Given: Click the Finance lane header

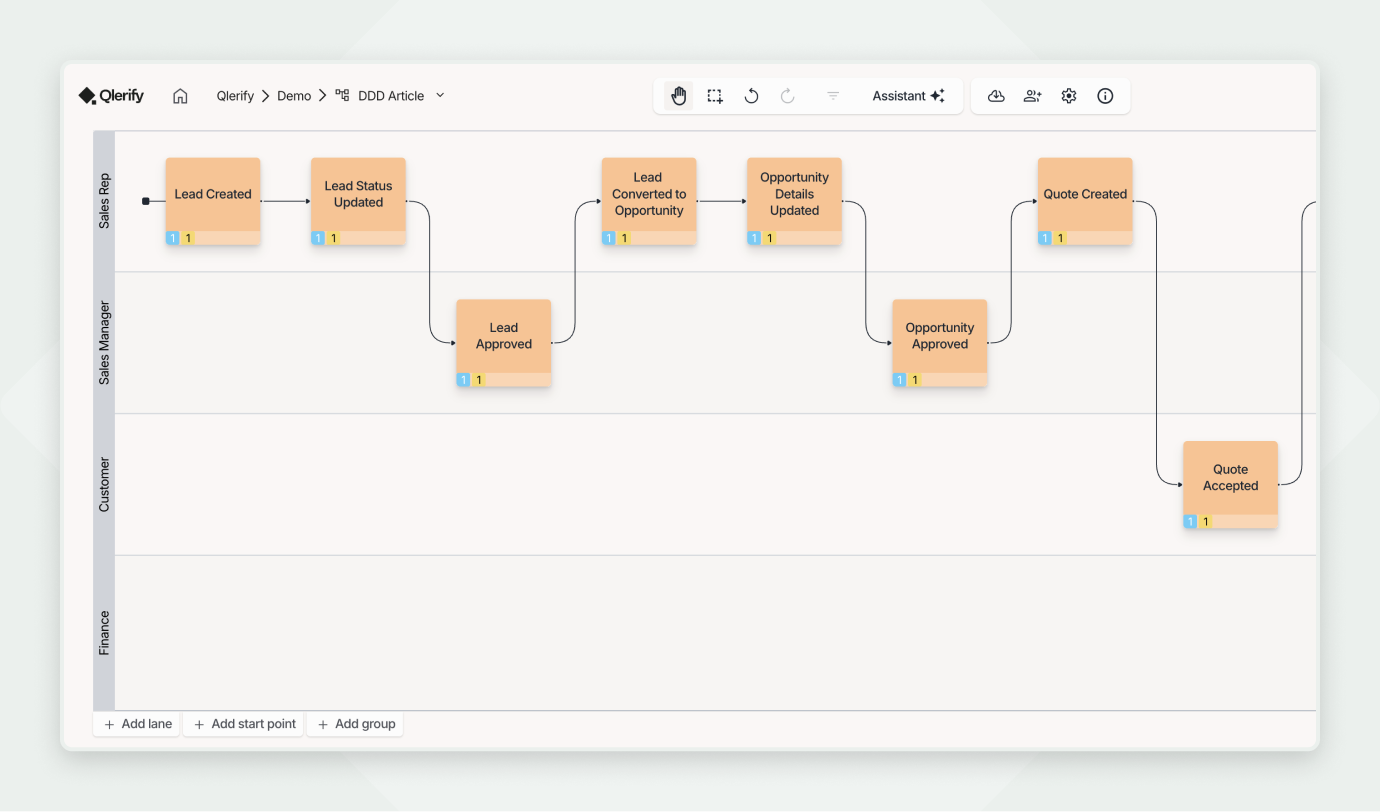Looking at the screenshot, I should (x=104, y=633).
